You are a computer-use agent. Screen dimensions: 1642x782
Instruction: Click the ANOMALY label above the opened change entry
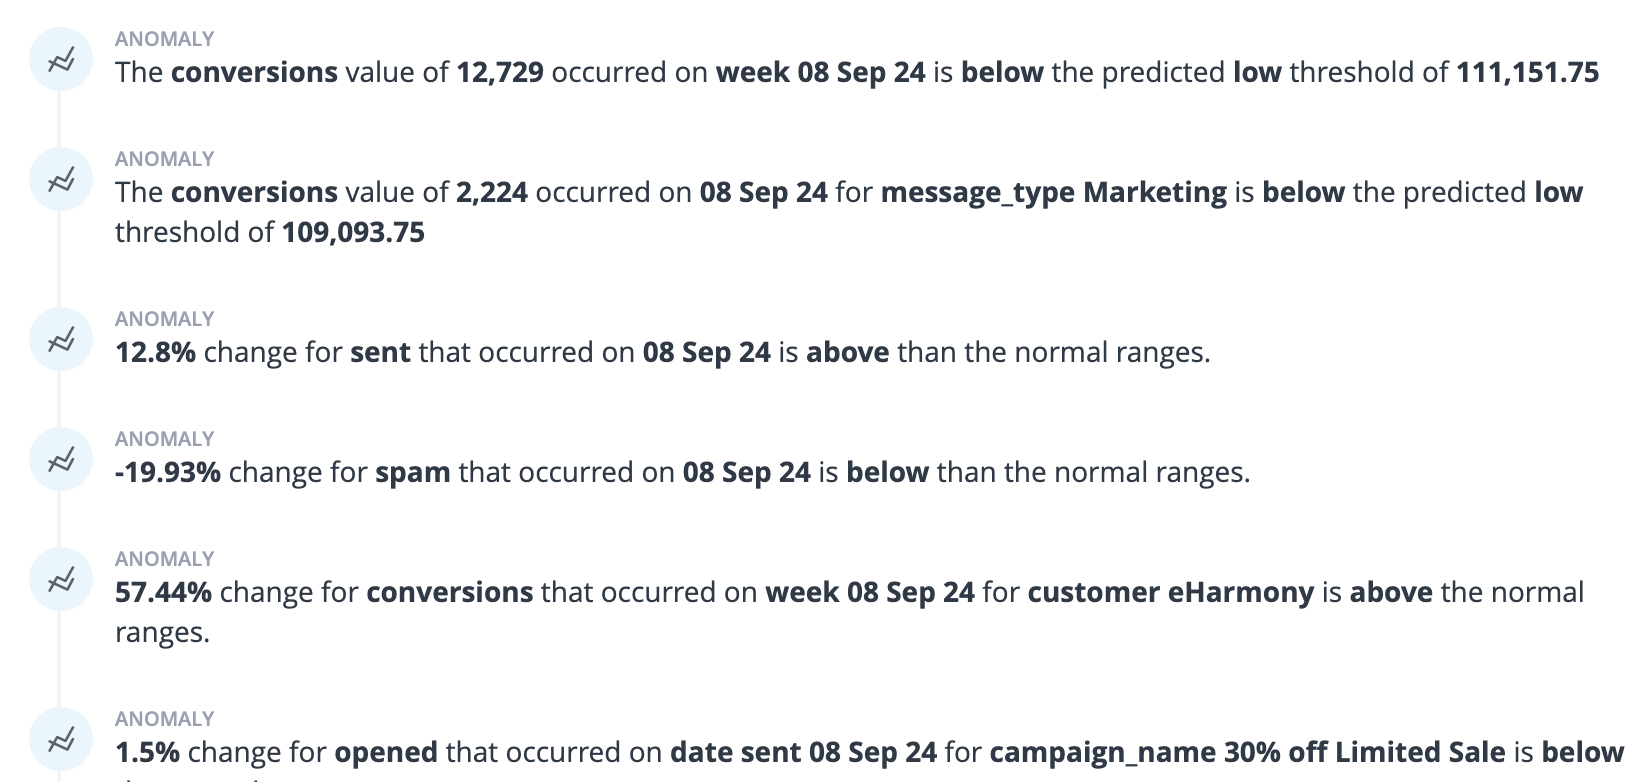click(164, 719)
